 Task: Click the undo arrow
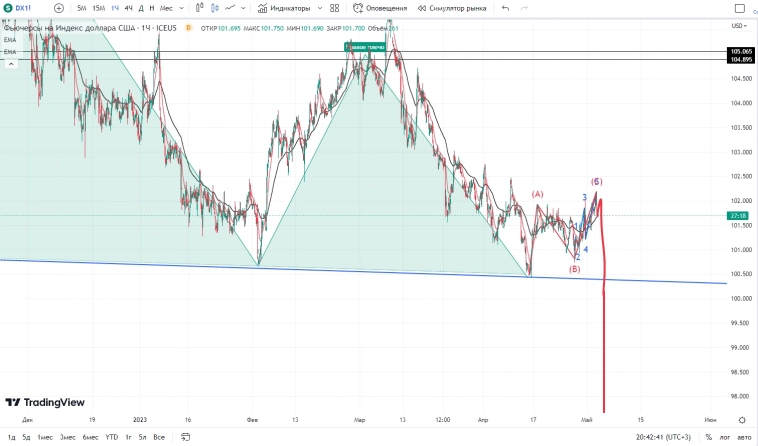point(505,8)
